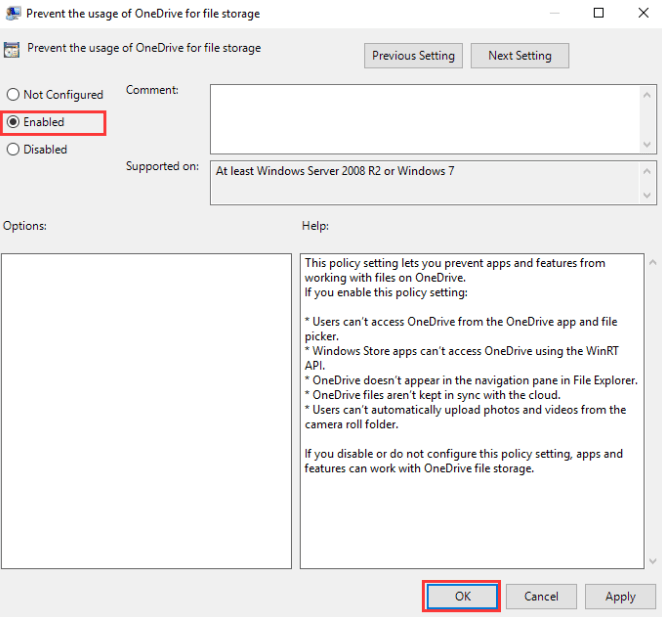
Task: Cancel the policy dialog
Action: [x=541, y=596]
